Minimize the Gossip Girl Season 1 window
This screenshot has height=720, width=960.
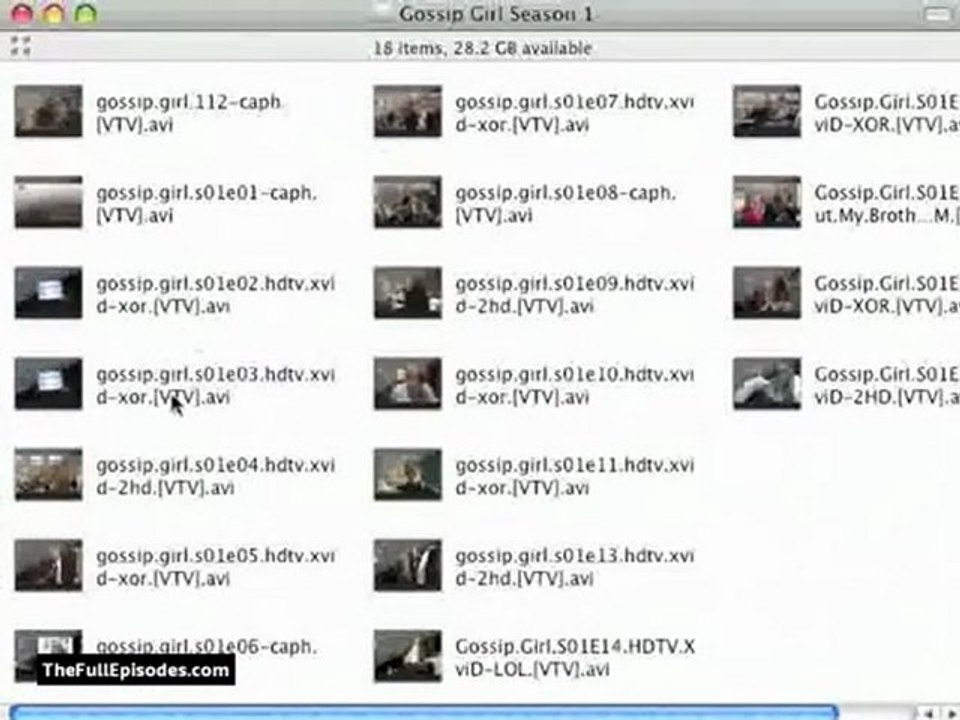coord(54,13)
